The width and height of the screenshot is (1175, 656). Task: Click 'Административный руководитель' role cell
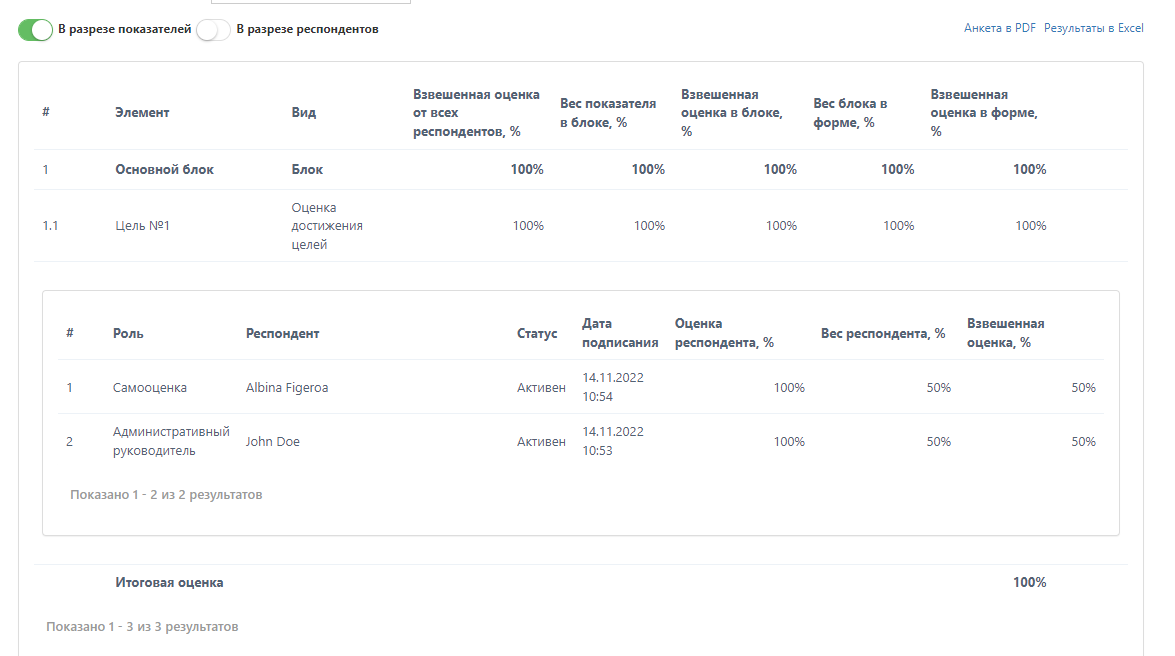click(x=171, y=441)
